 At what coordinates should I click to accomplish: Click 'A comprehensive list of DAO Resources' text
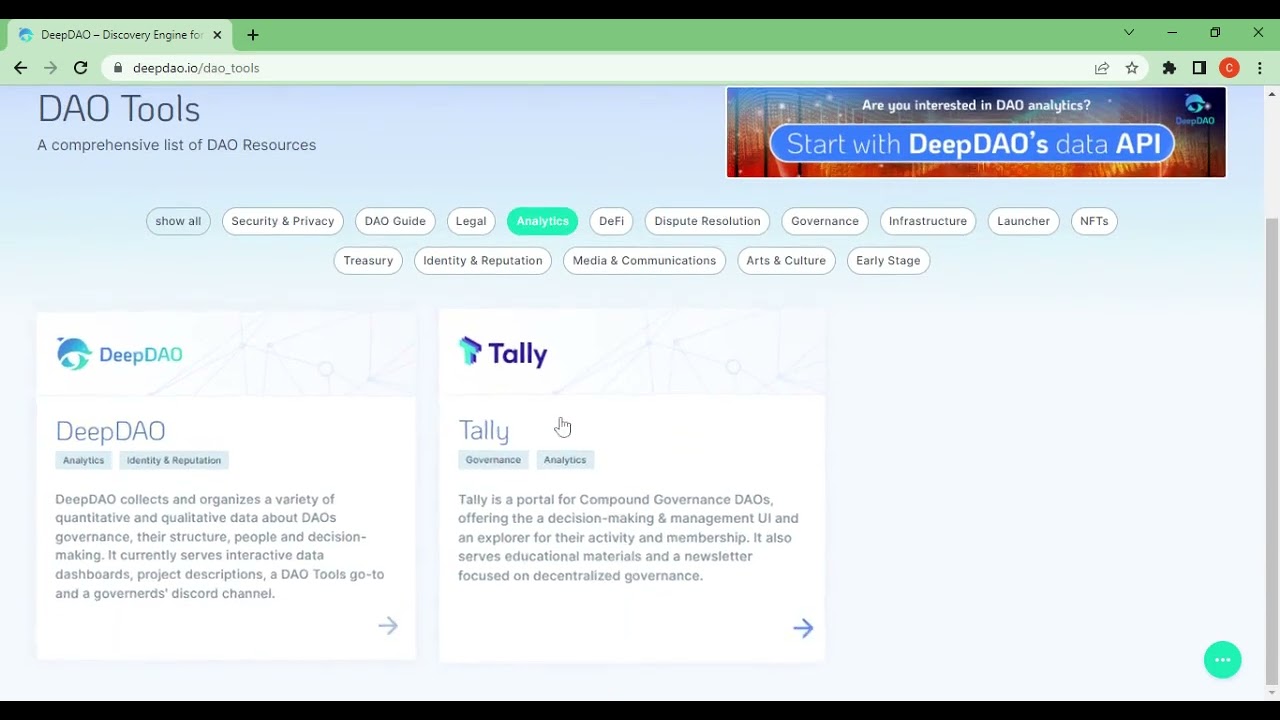coord(177,145)
